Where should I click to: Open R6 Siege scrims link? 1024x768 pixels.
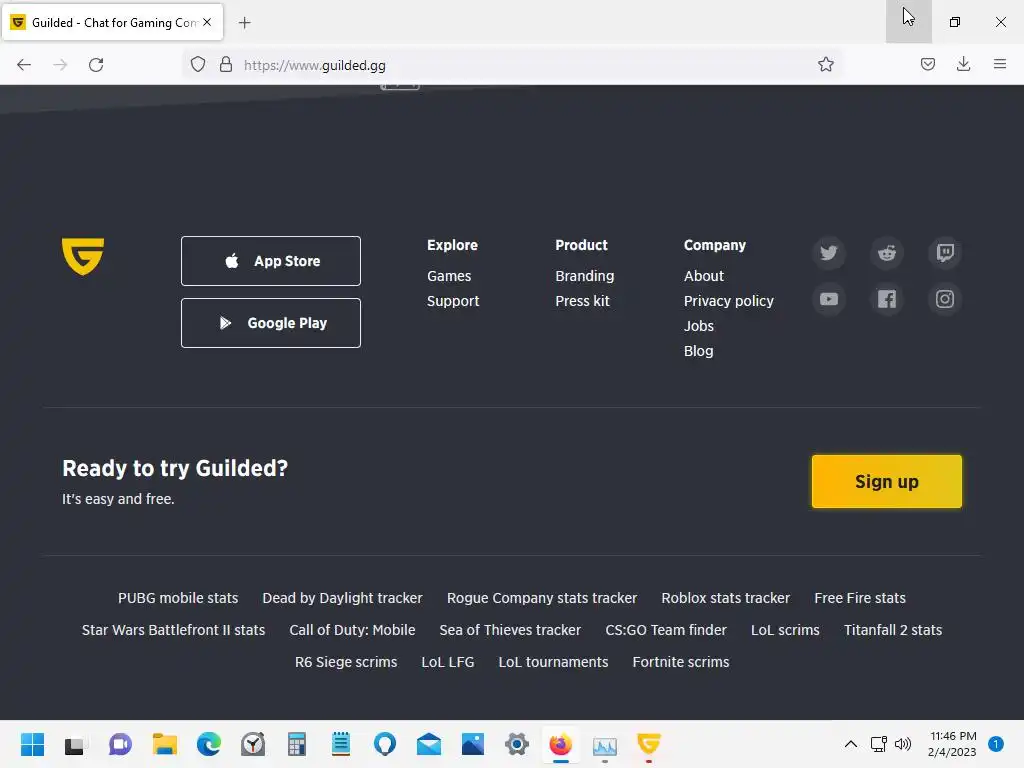point(346,662)
